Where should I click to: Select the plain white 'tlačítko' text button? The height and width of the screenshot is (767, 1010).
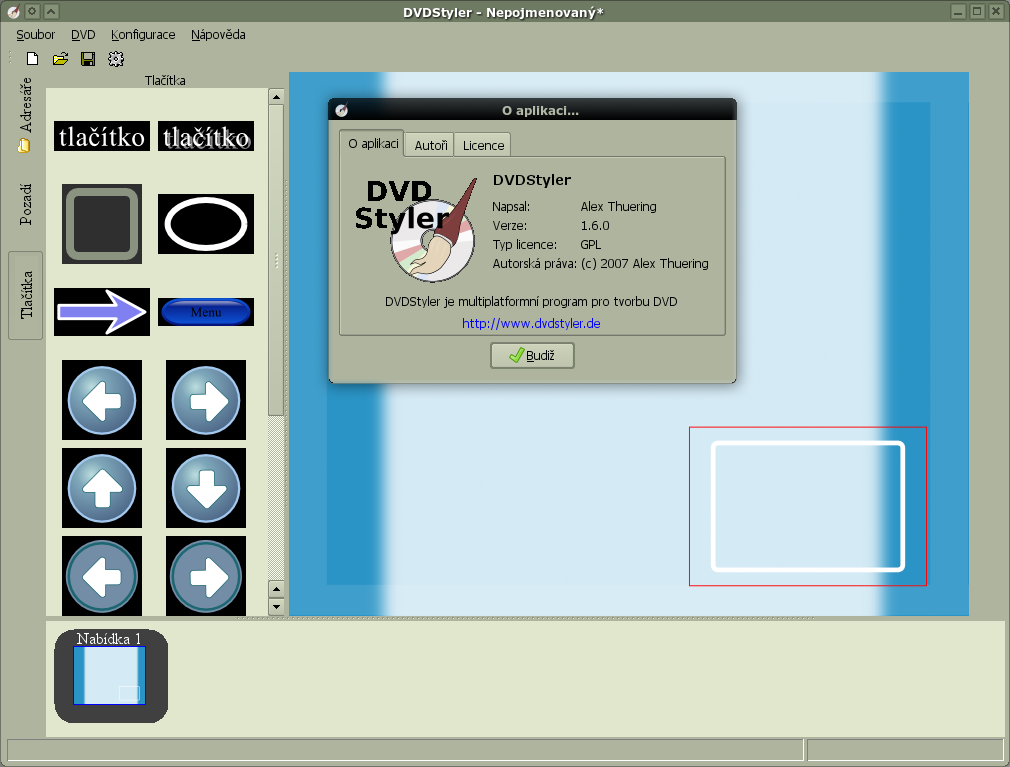(102, 136)
